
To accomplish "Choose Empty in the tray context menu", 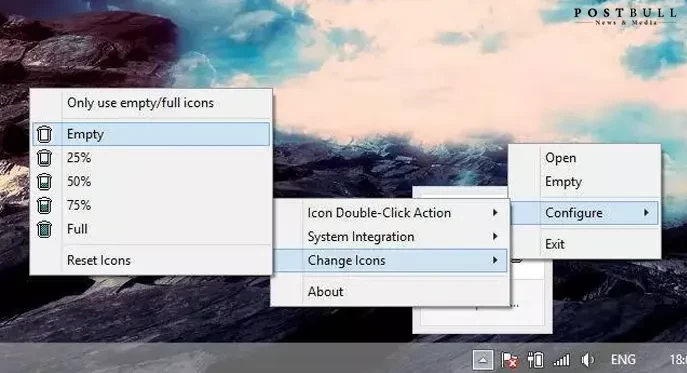I will 563,181.
